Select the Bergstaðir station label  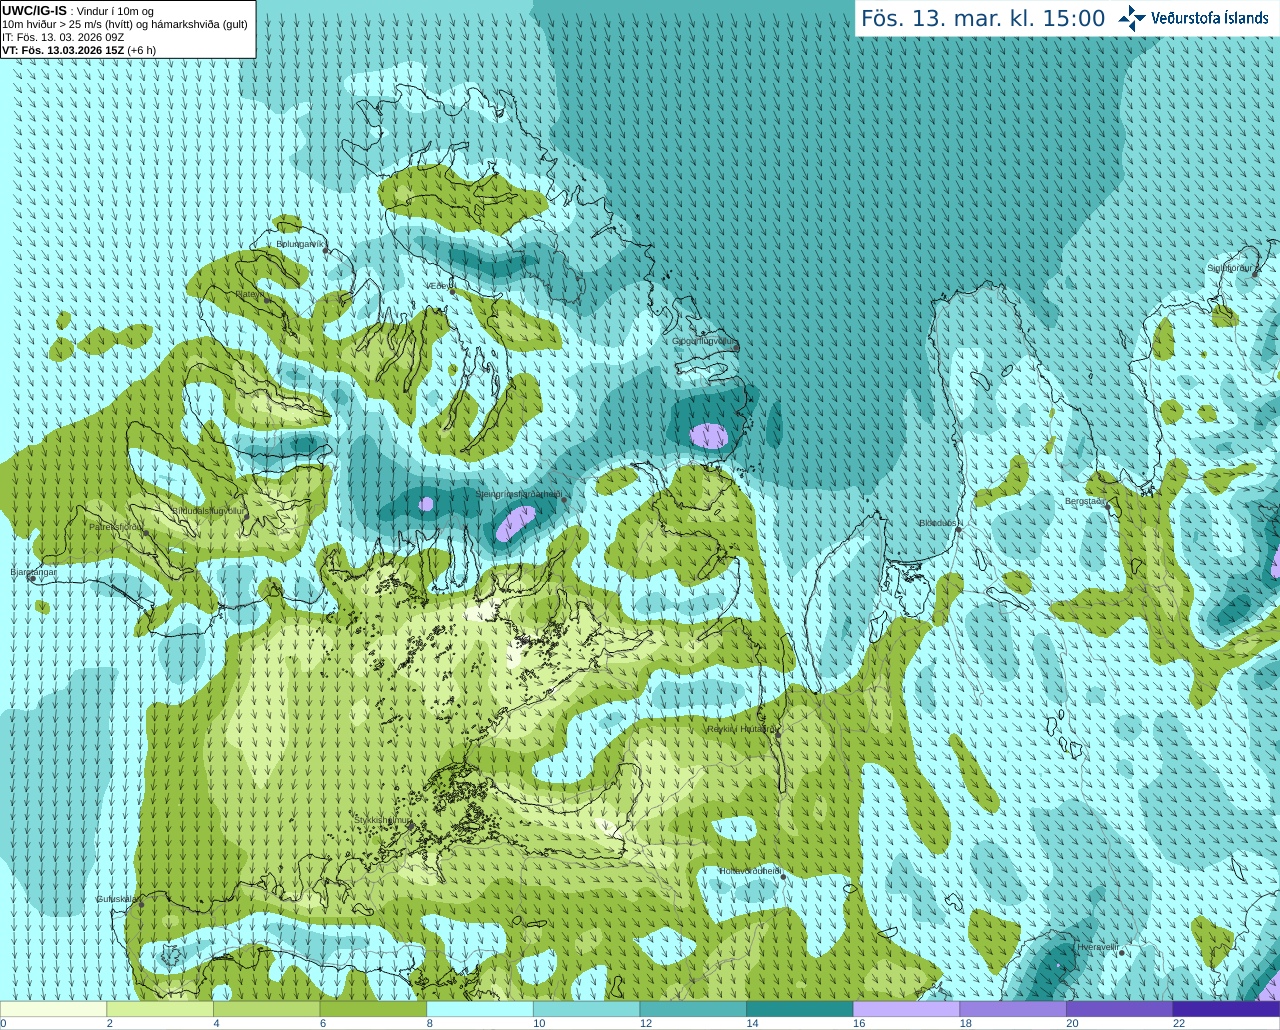(x=1085, y=501)
